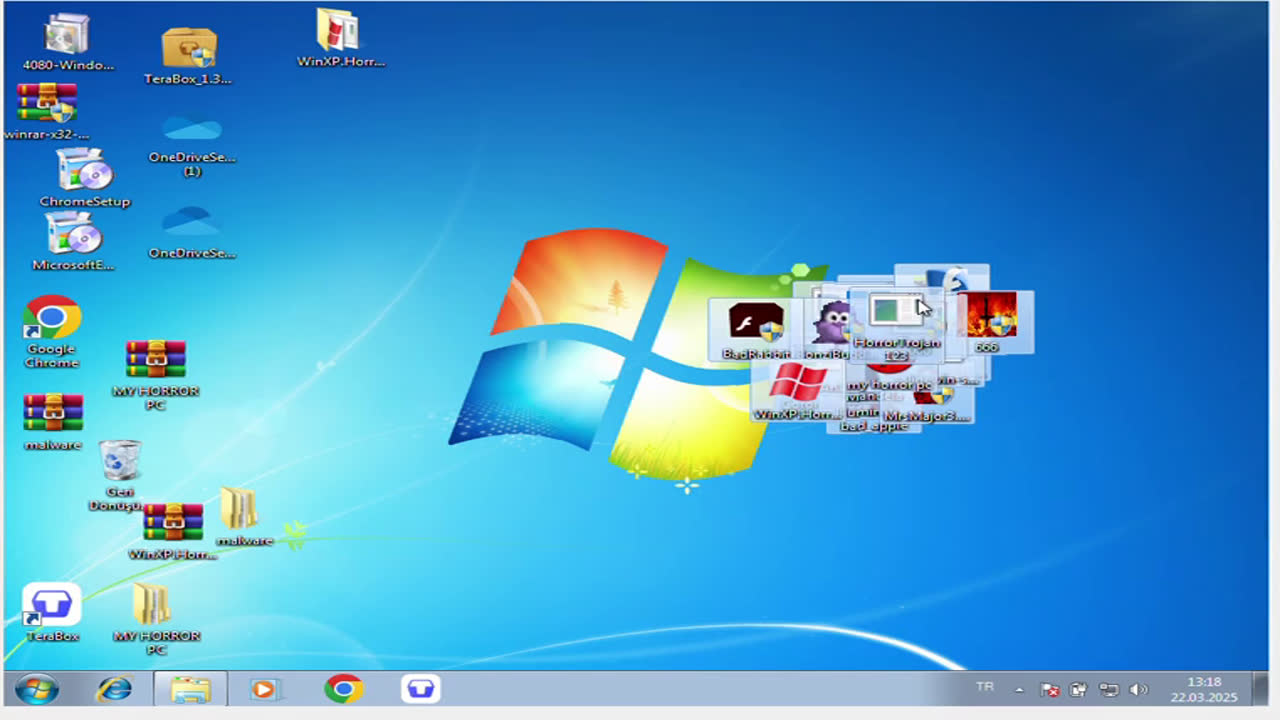Open Windows Media Player from the taskbar
Screen dimensions: 1280x720
264,689
